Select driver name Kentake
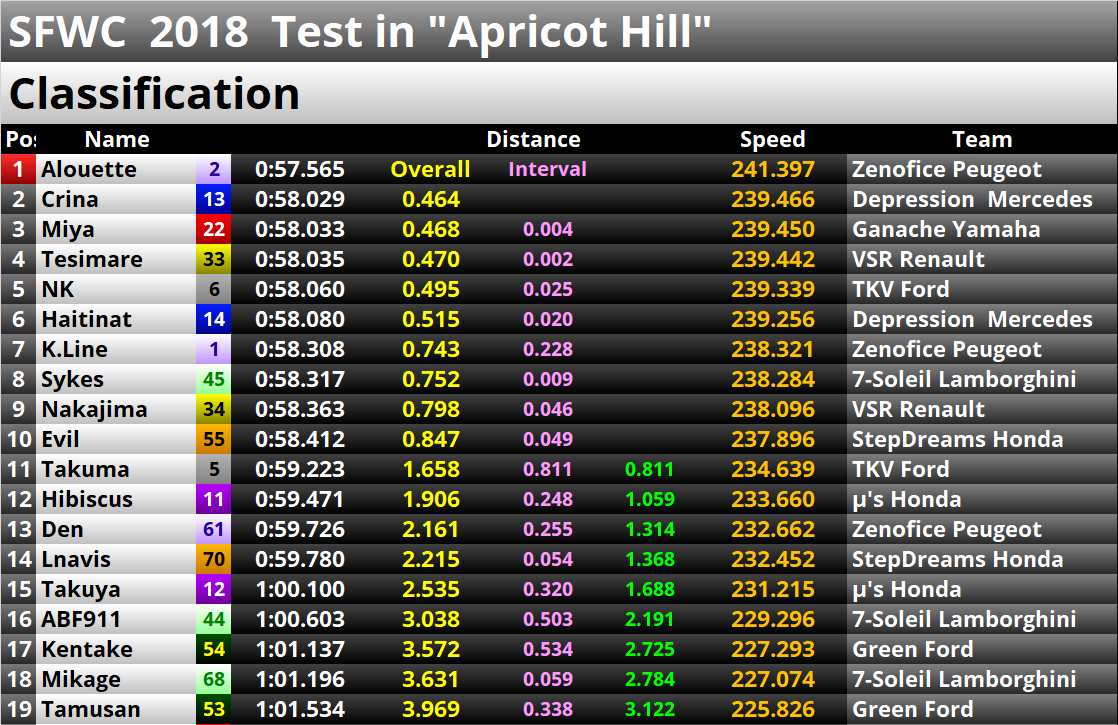The height and width of the screenshot is (725, 1118). (87, 649)
